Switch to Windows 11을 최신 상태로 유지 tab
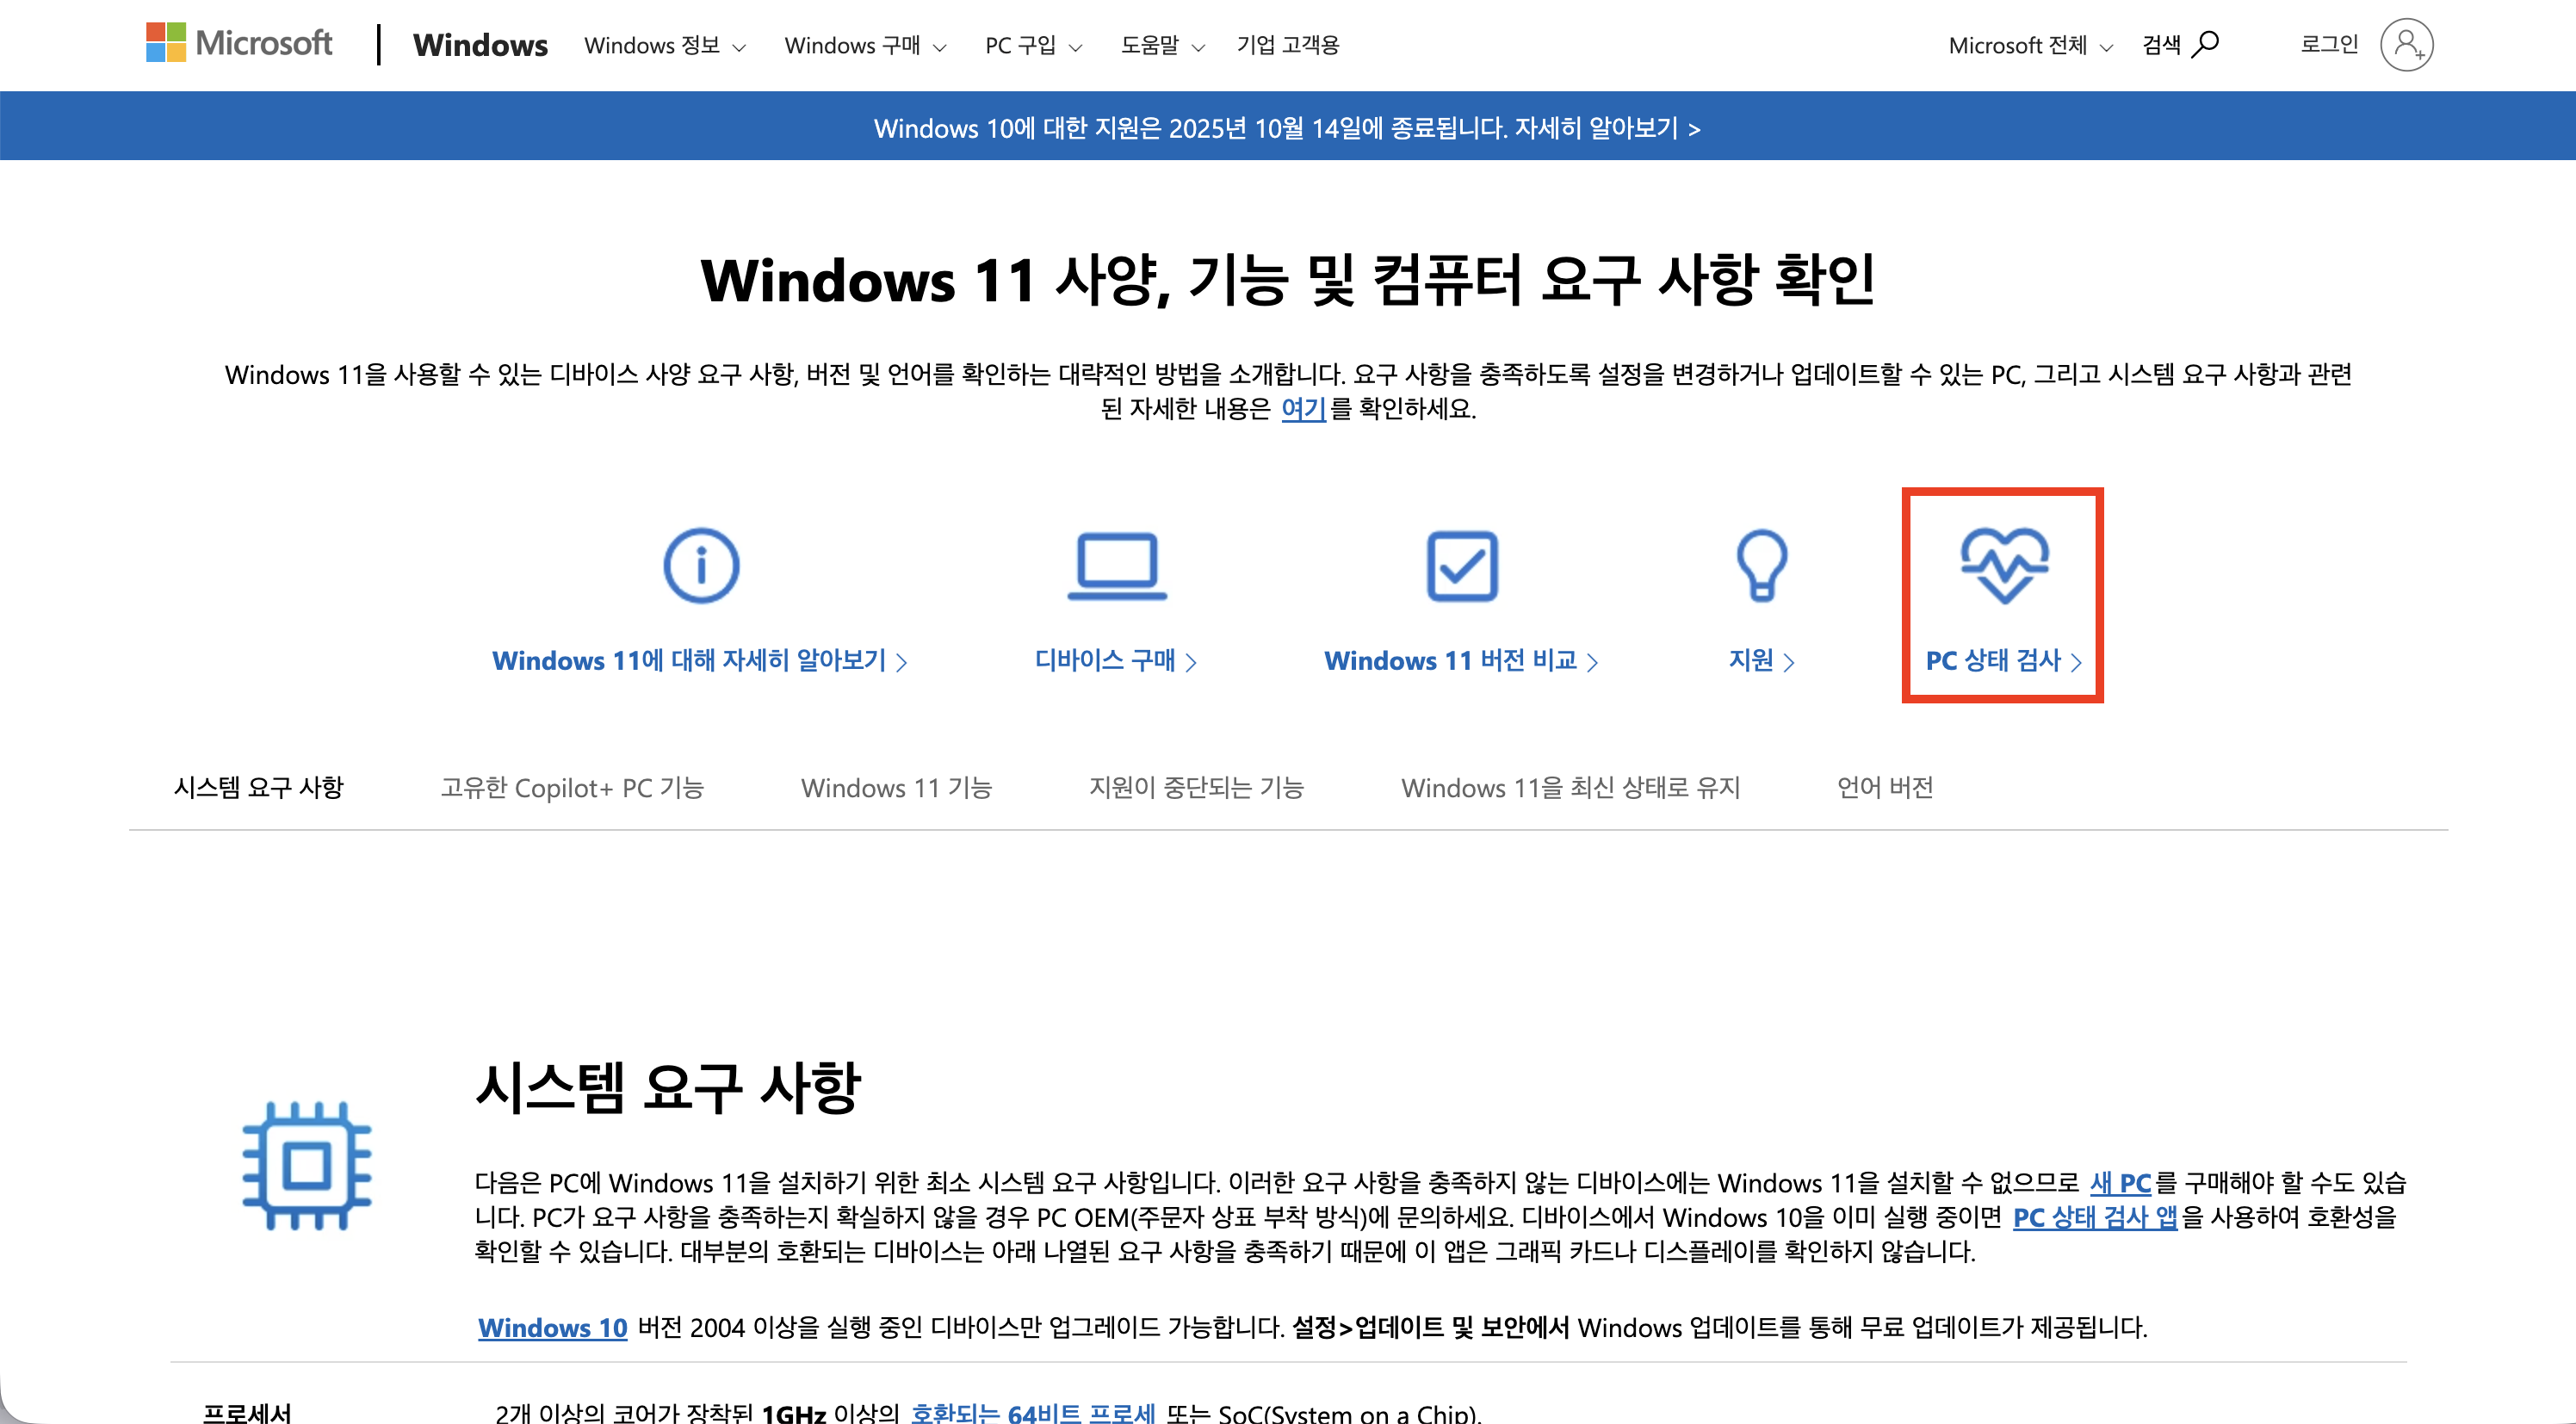Image resolution: width=2576 pixels, height=1424 pixels. coord(1570,787)
